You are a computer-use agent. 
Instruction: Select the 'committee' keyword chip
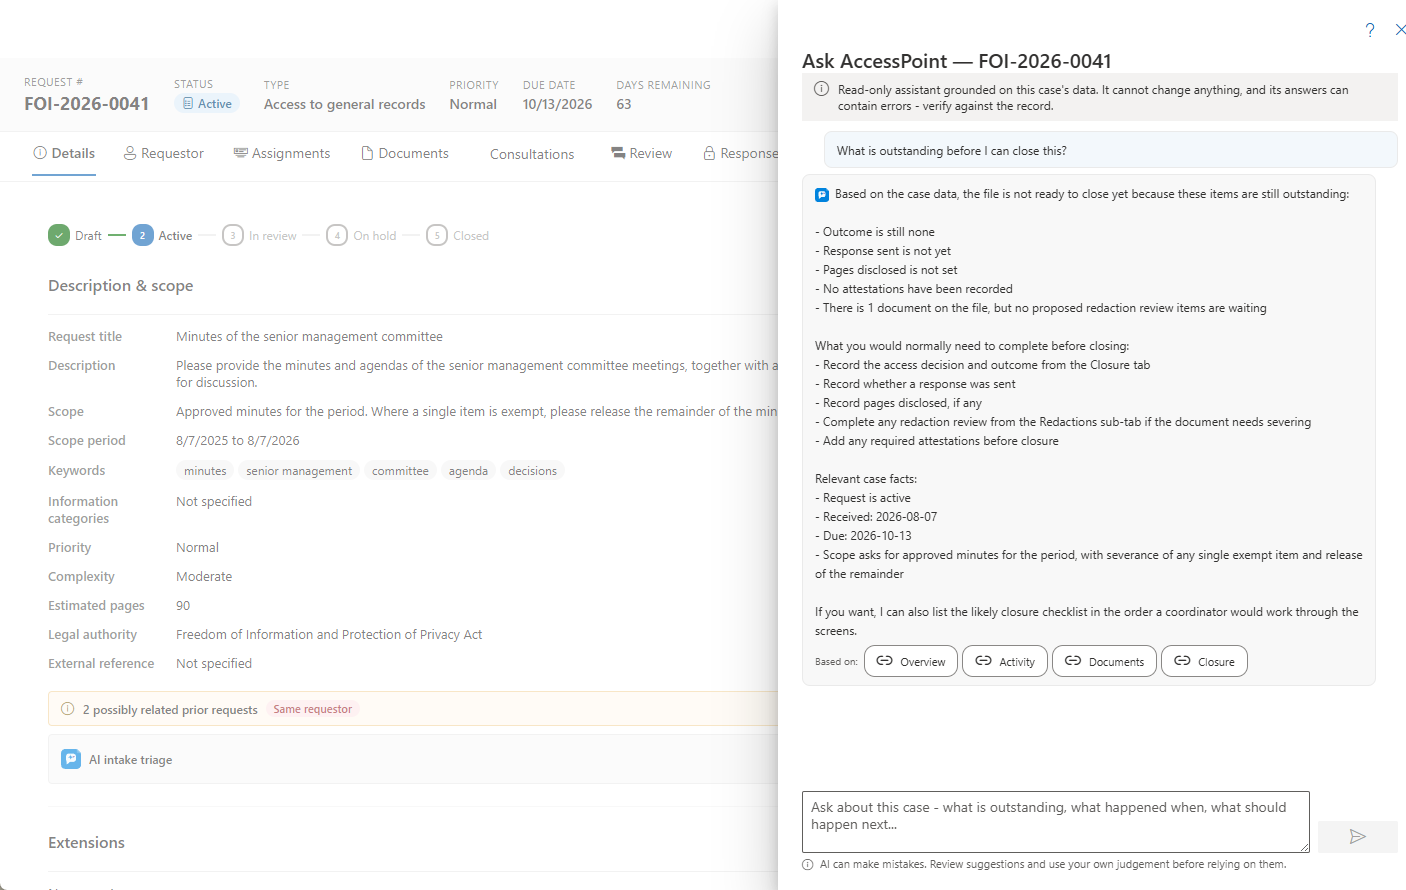[400, 471]
